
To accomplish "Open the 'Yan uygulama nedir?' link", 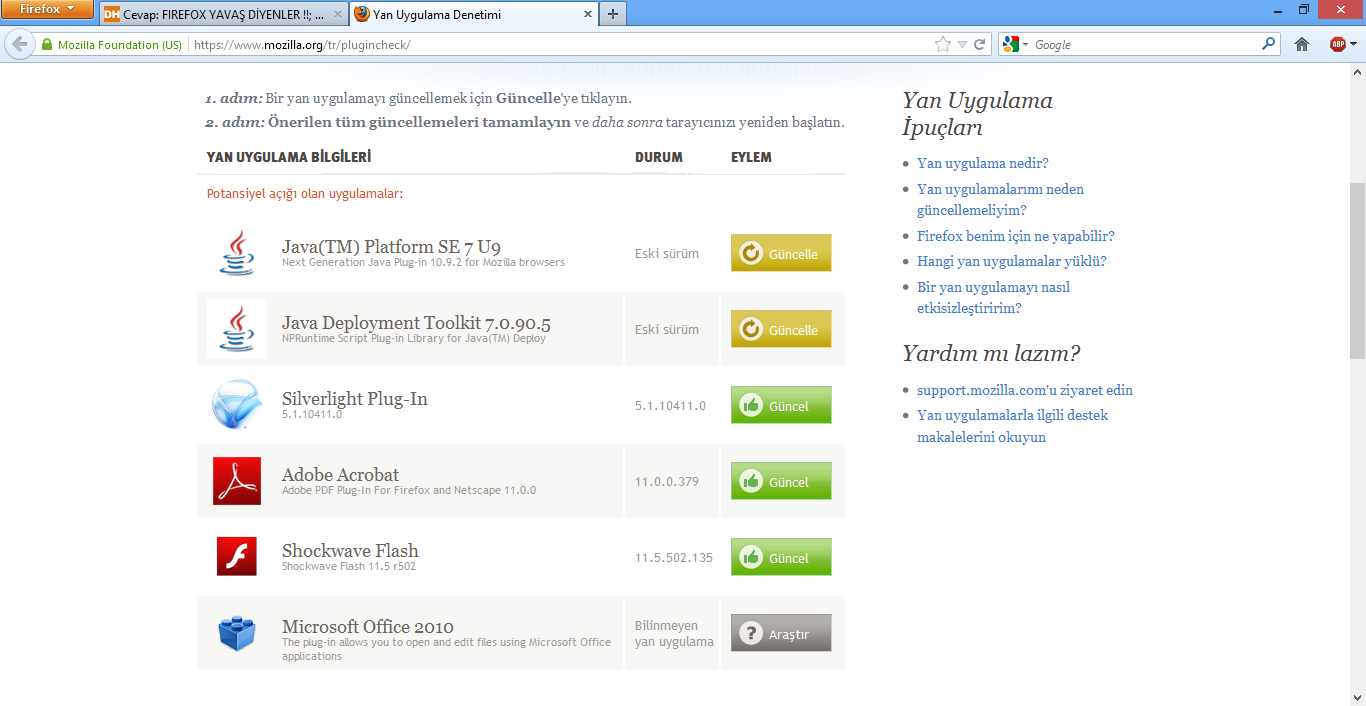I will [x=982, y=163].
